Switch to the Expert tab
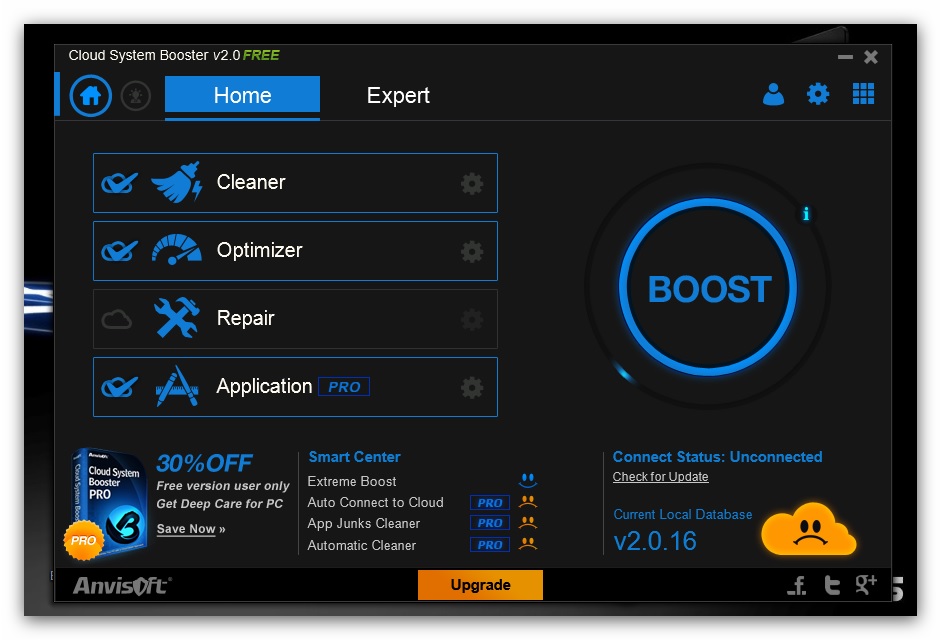 (x=398, y=95)
